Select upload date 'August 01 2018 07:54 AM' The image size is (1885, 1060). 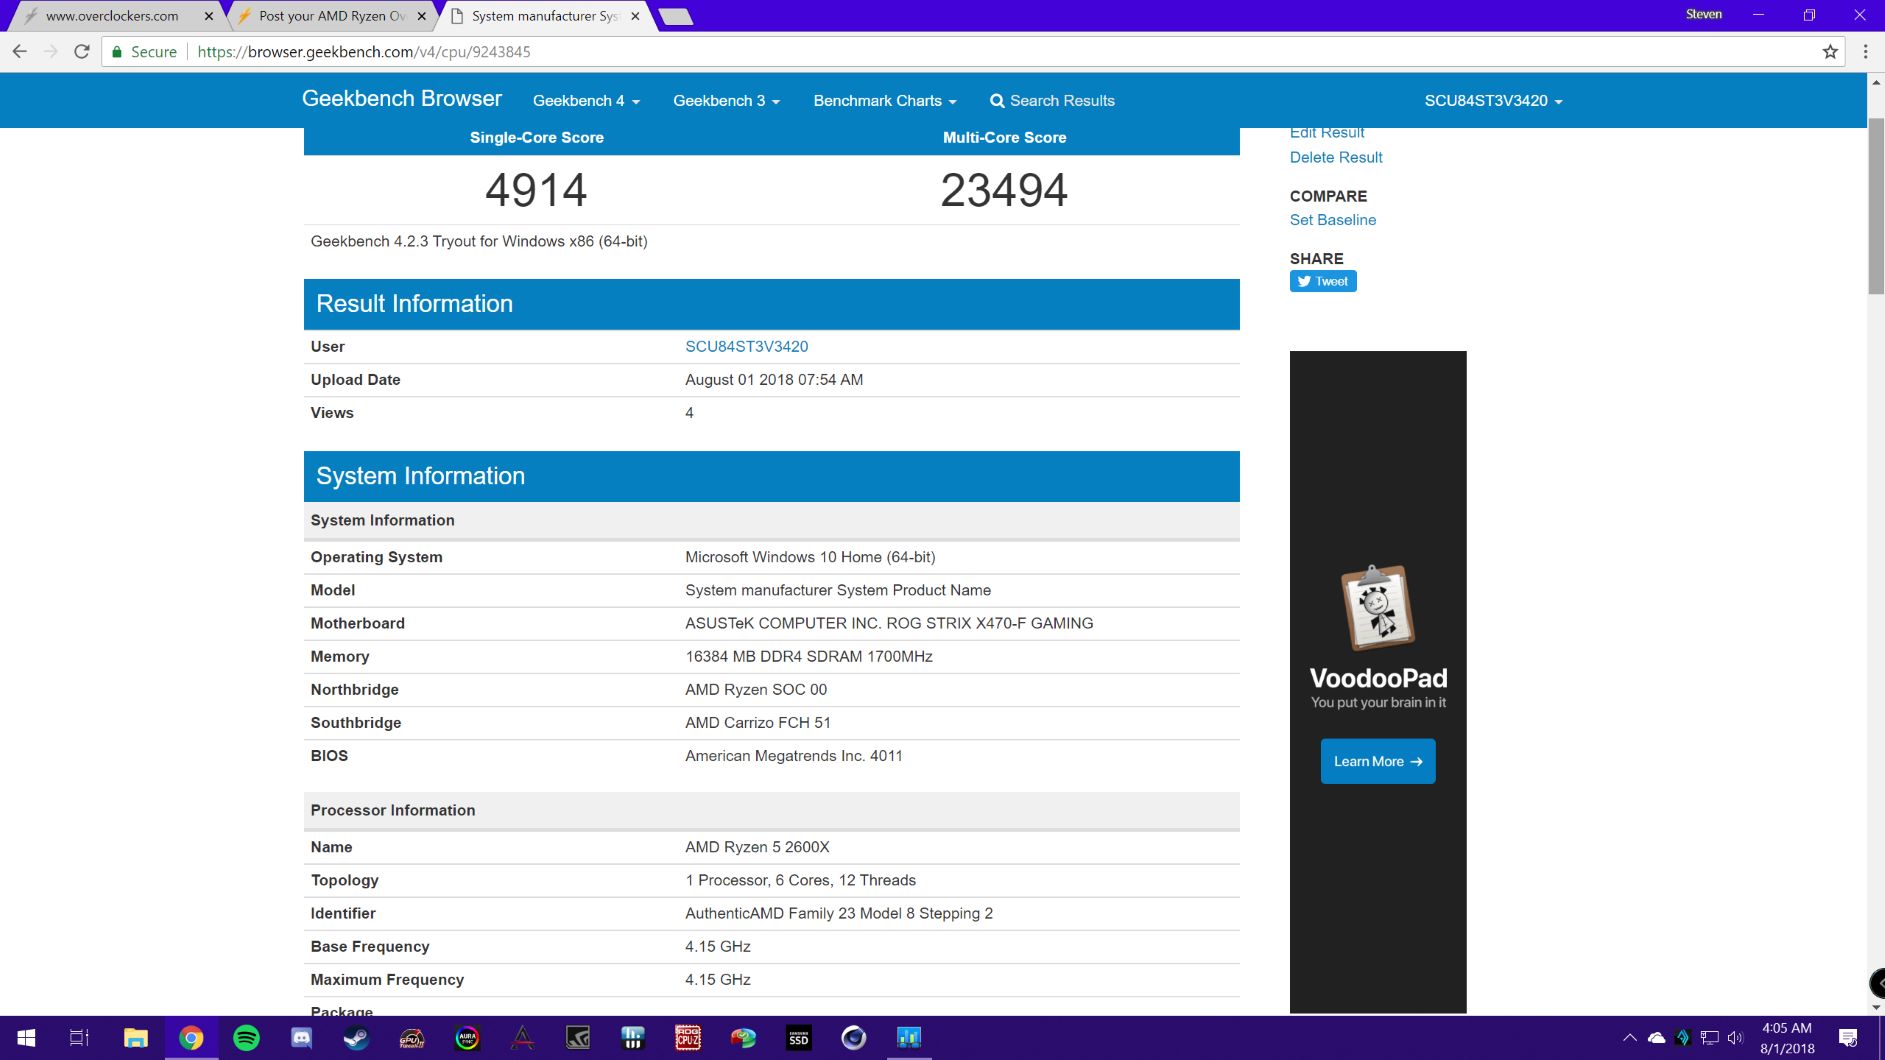click(x=774, y=380)
